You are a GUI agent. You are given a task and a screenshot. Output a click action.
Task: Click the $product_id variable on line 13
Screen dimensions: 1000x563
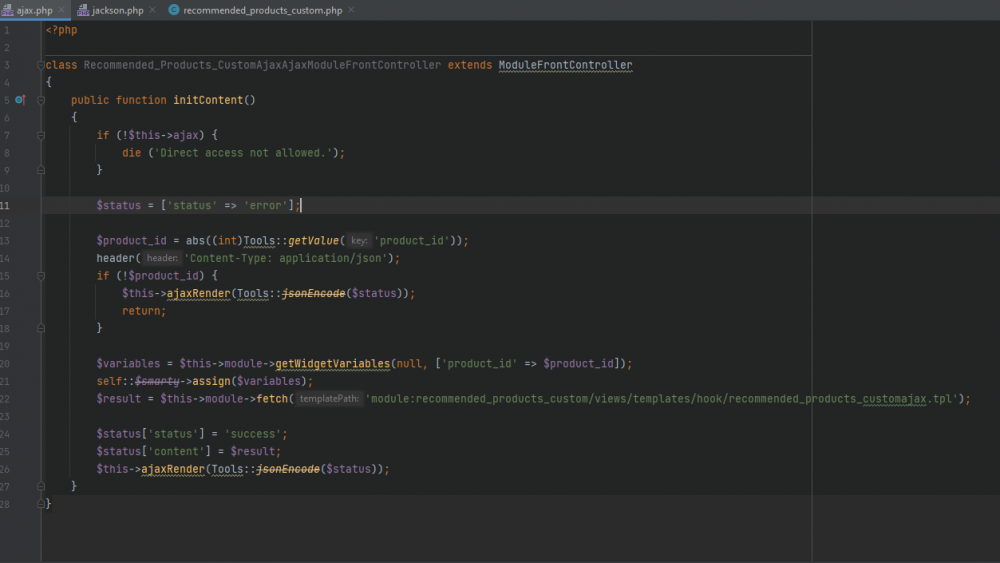pos(131,240)
